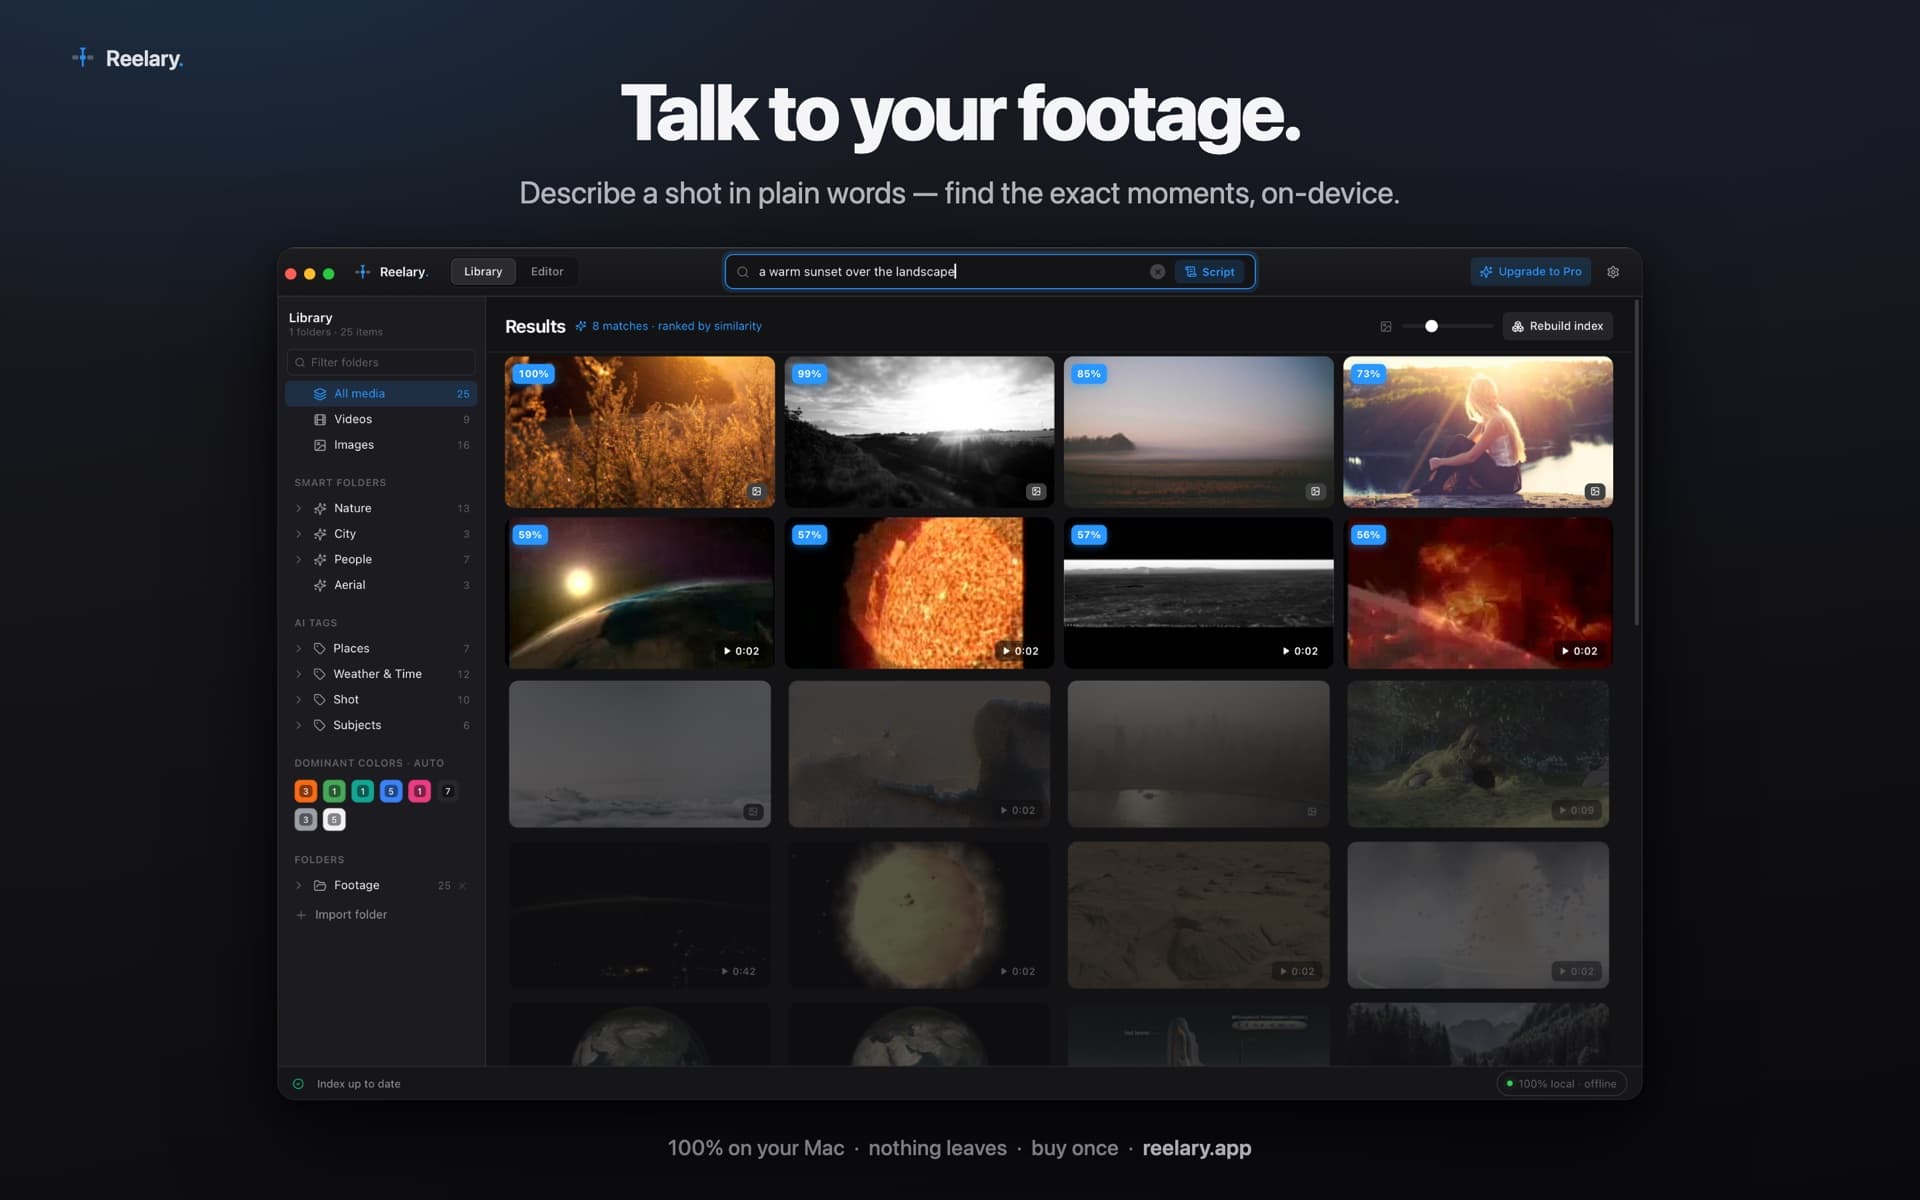The image size is (1920, 1200).
Task: Click the Images picture icon in the sidebar
Action: pos(320,445)
